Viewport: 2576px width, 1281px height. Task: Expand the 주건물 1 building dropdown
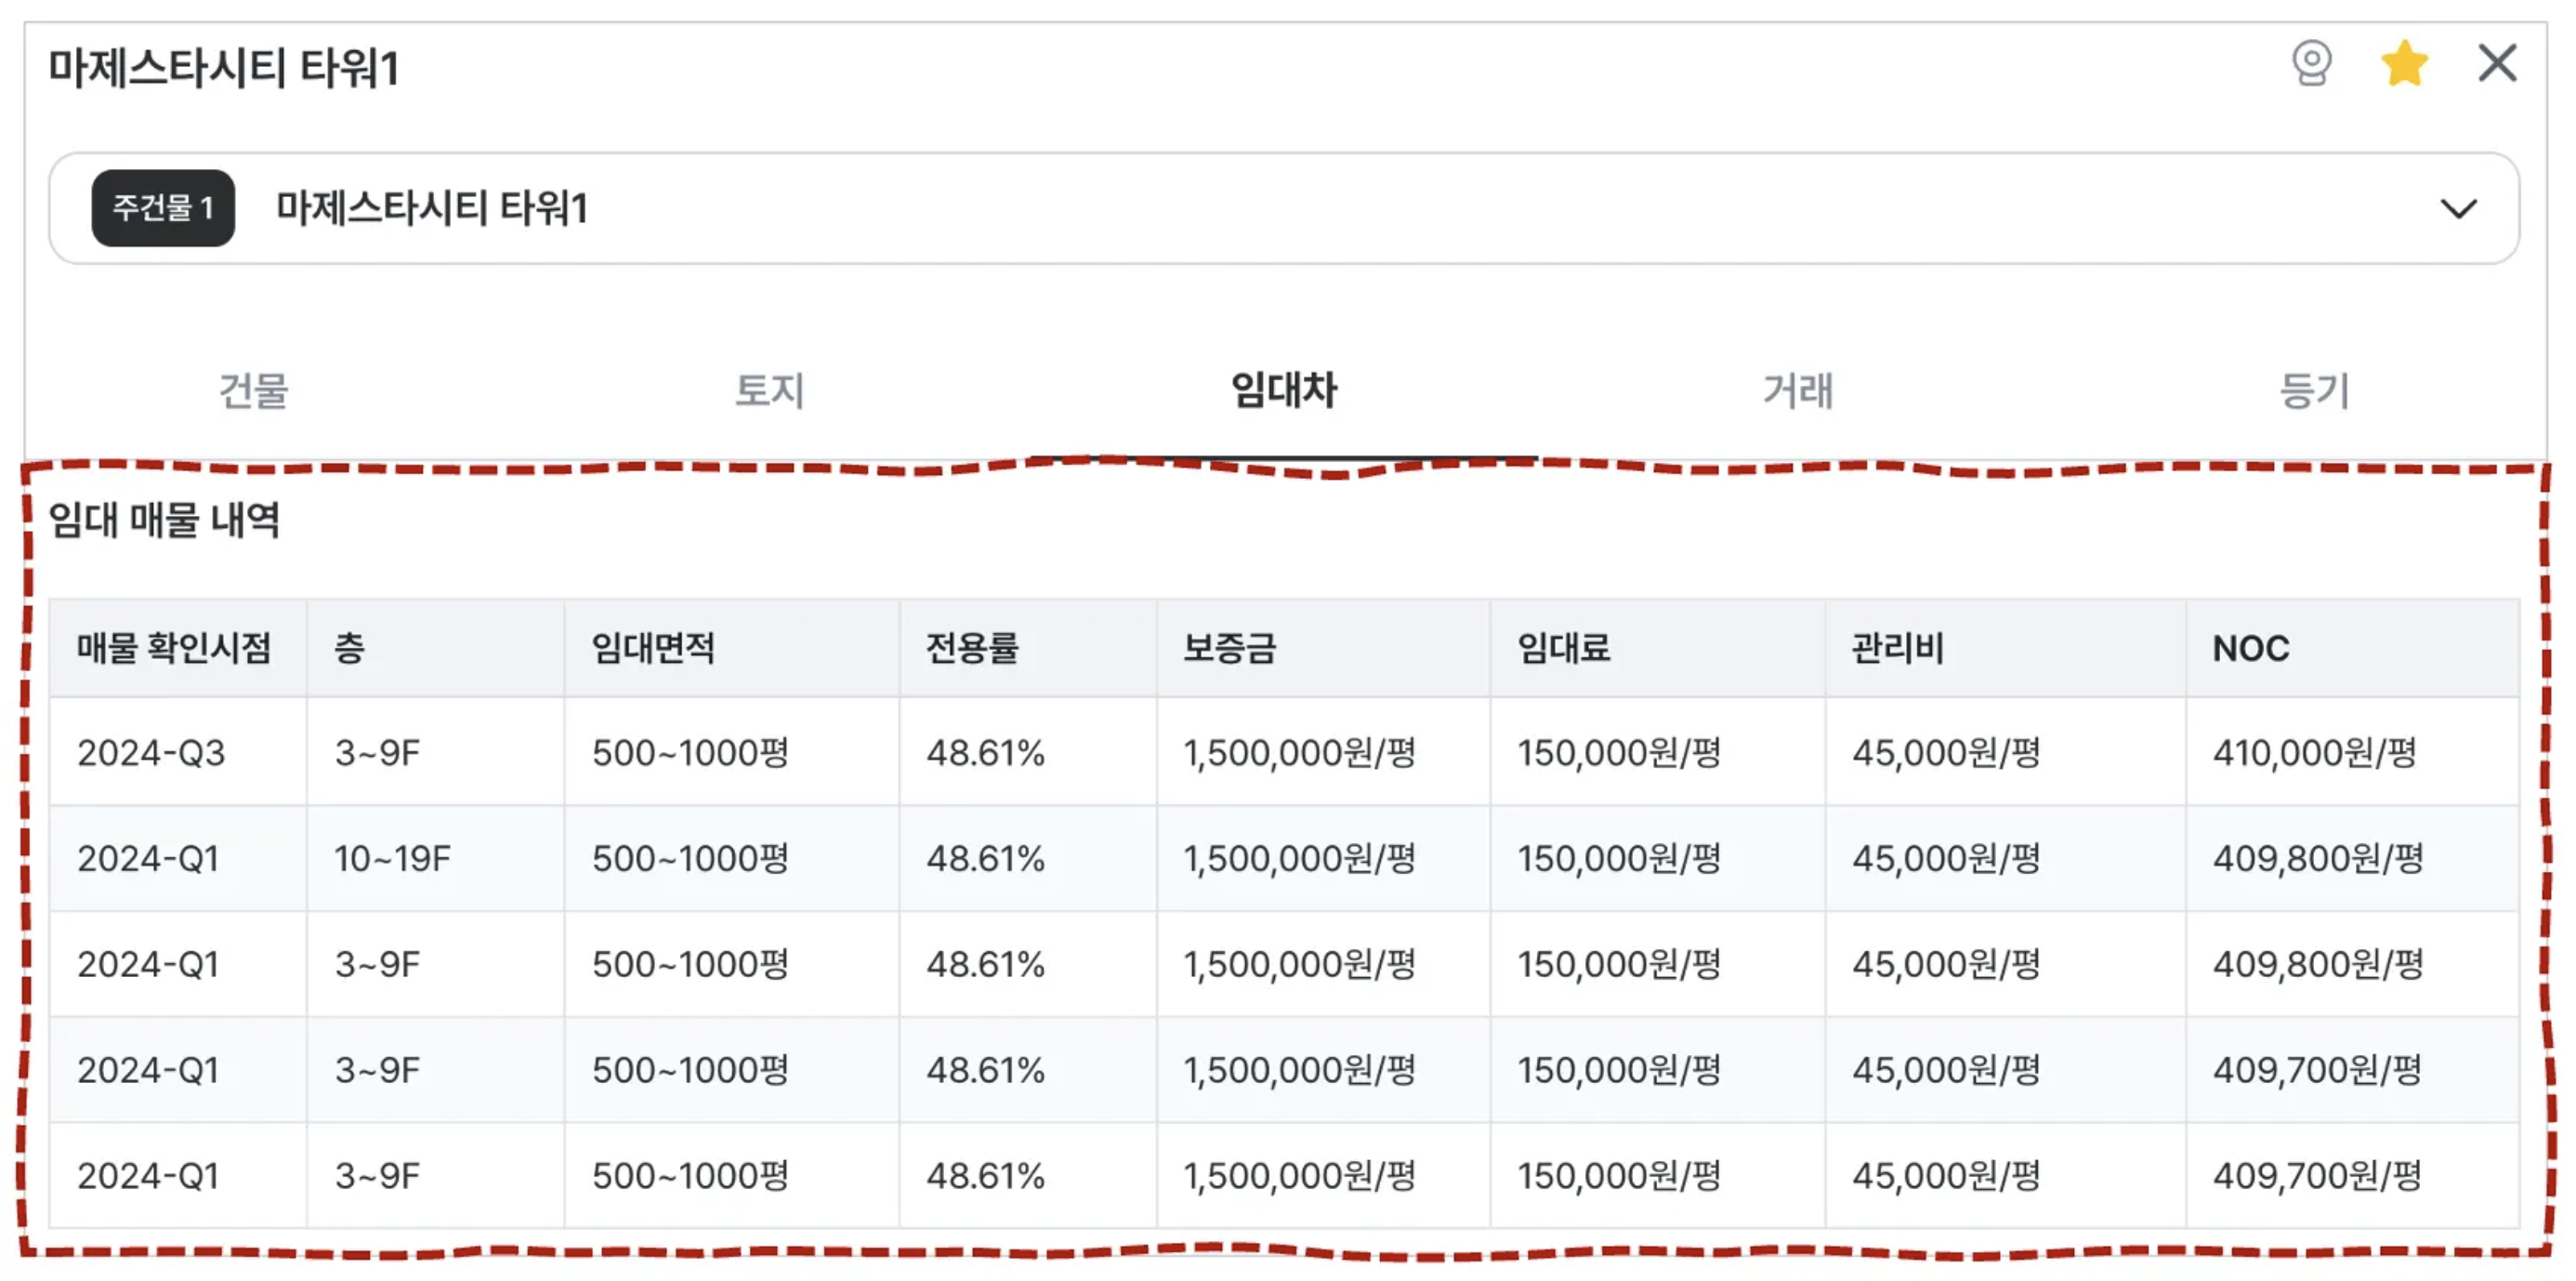1282,208
